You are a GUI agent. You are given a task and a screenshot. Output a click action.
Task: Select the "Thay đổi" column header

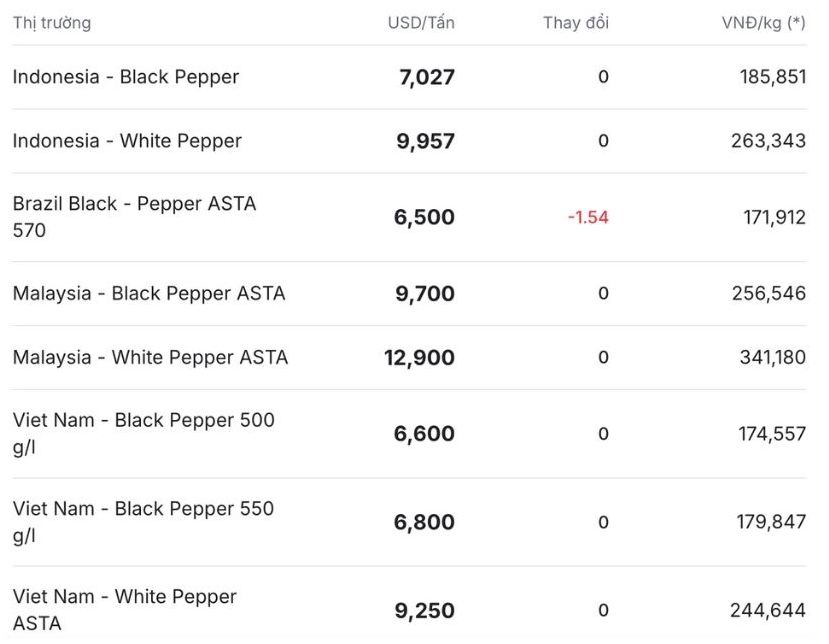pos(576,22)
